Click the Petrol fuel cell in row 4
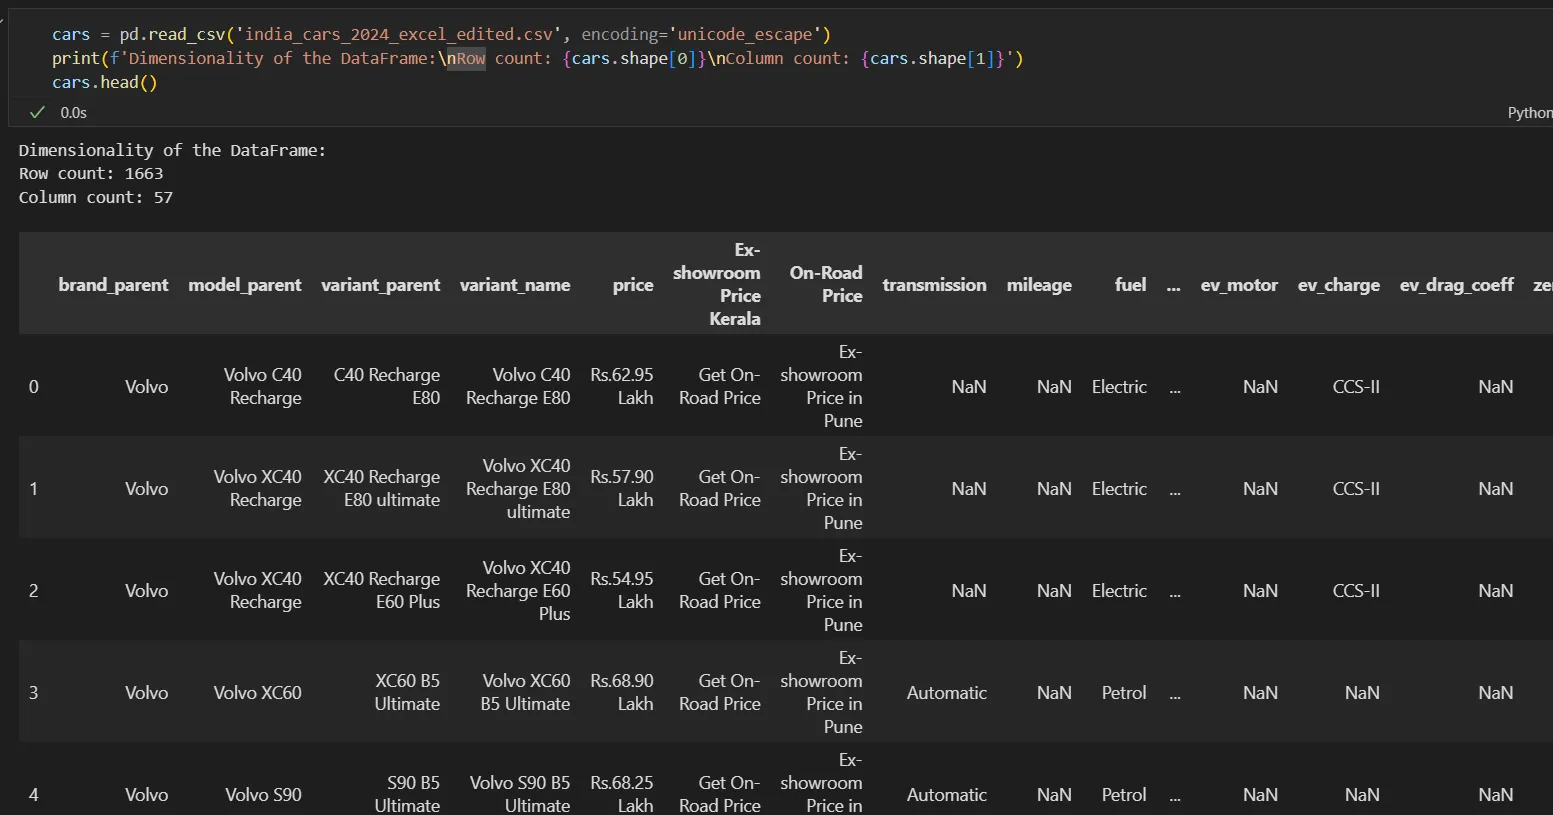1553x815 pixels. point(1124,794)
